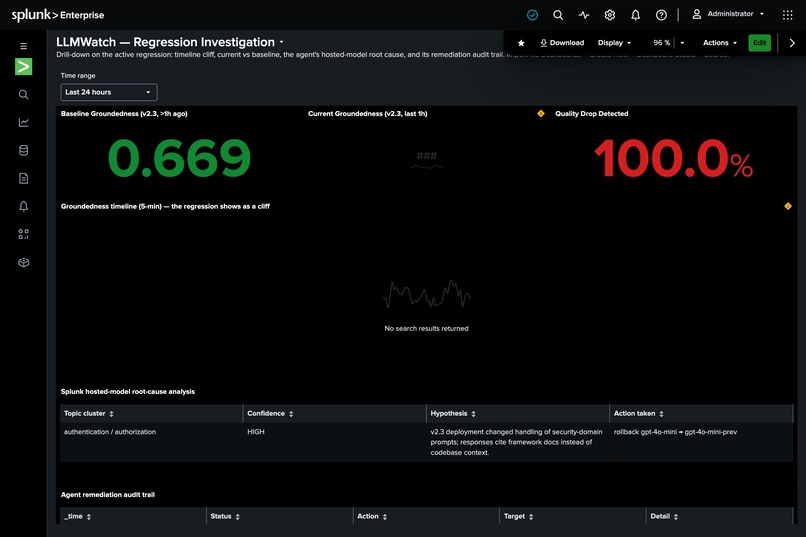The image size is (806, 537).
Task: Open the zoom level dropdown arrow
Action: 683,43
